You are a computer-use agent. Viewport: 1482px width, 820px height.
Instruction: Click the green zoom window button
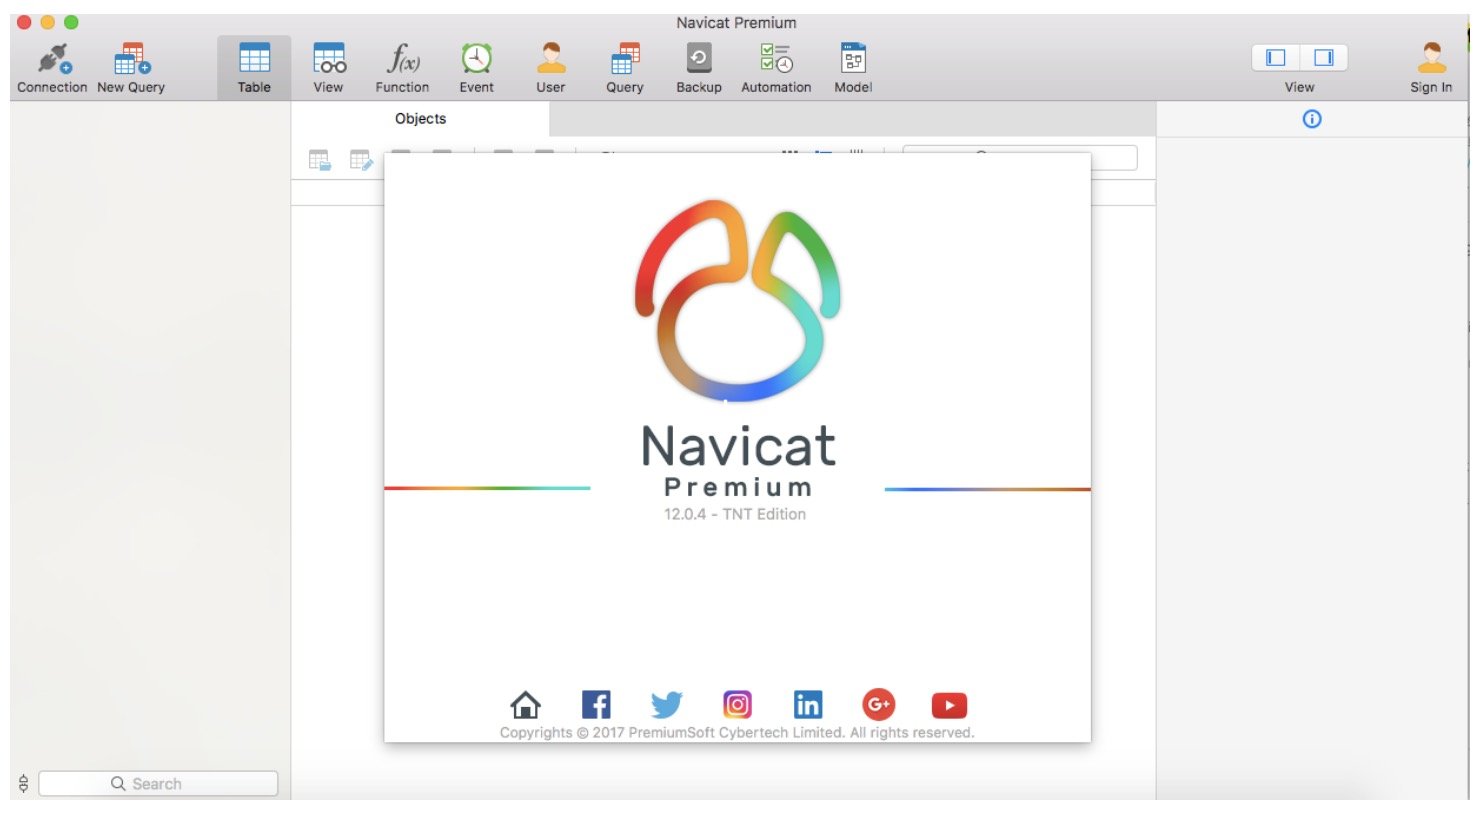coord(71,22)
